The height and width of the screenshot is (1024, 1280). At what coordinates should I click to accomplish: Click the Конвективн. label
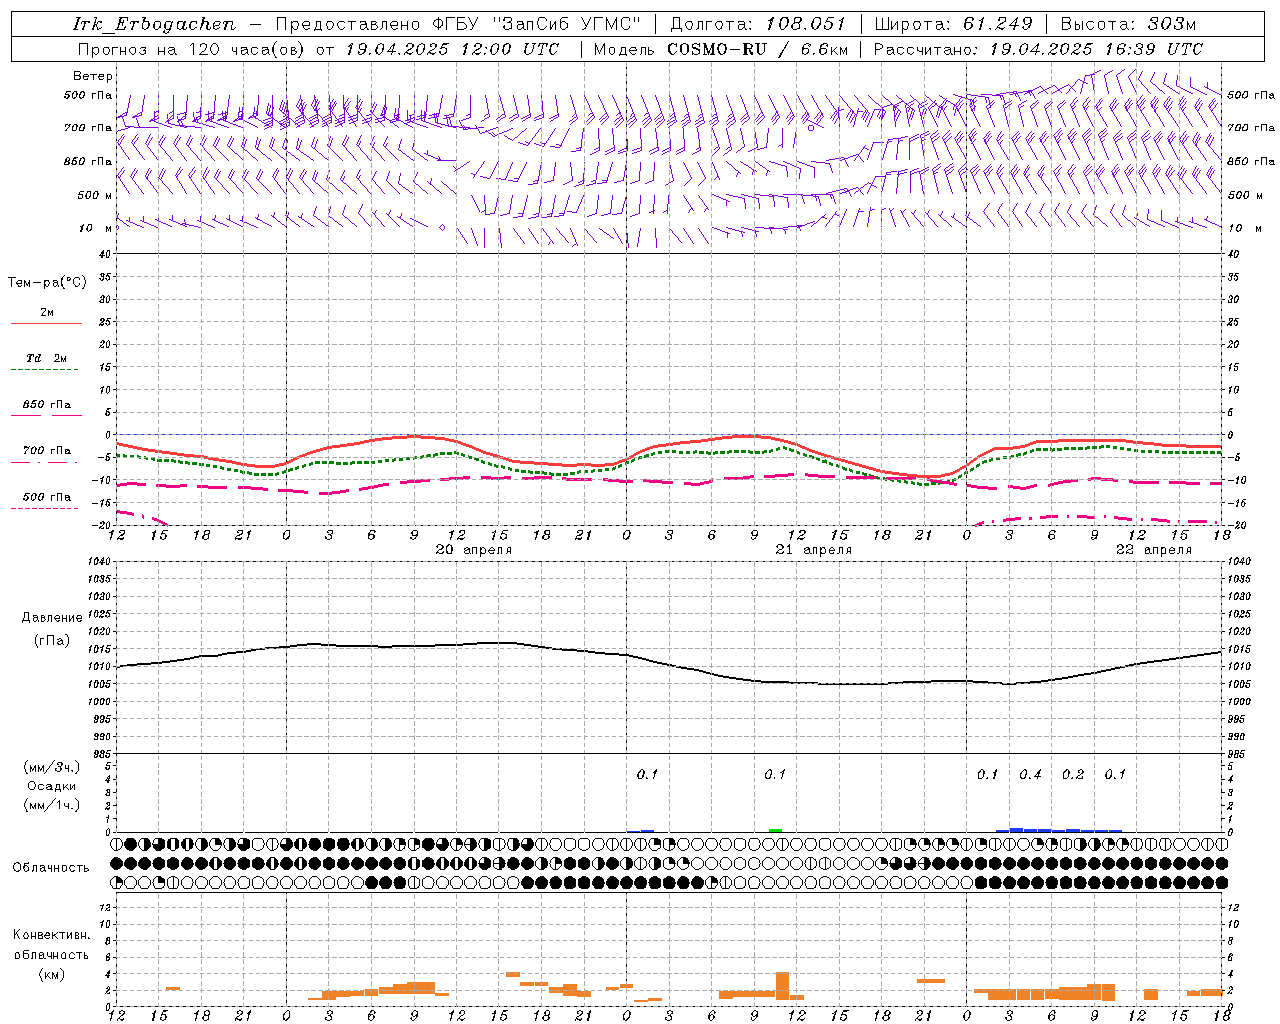click(x=51, y=935)
